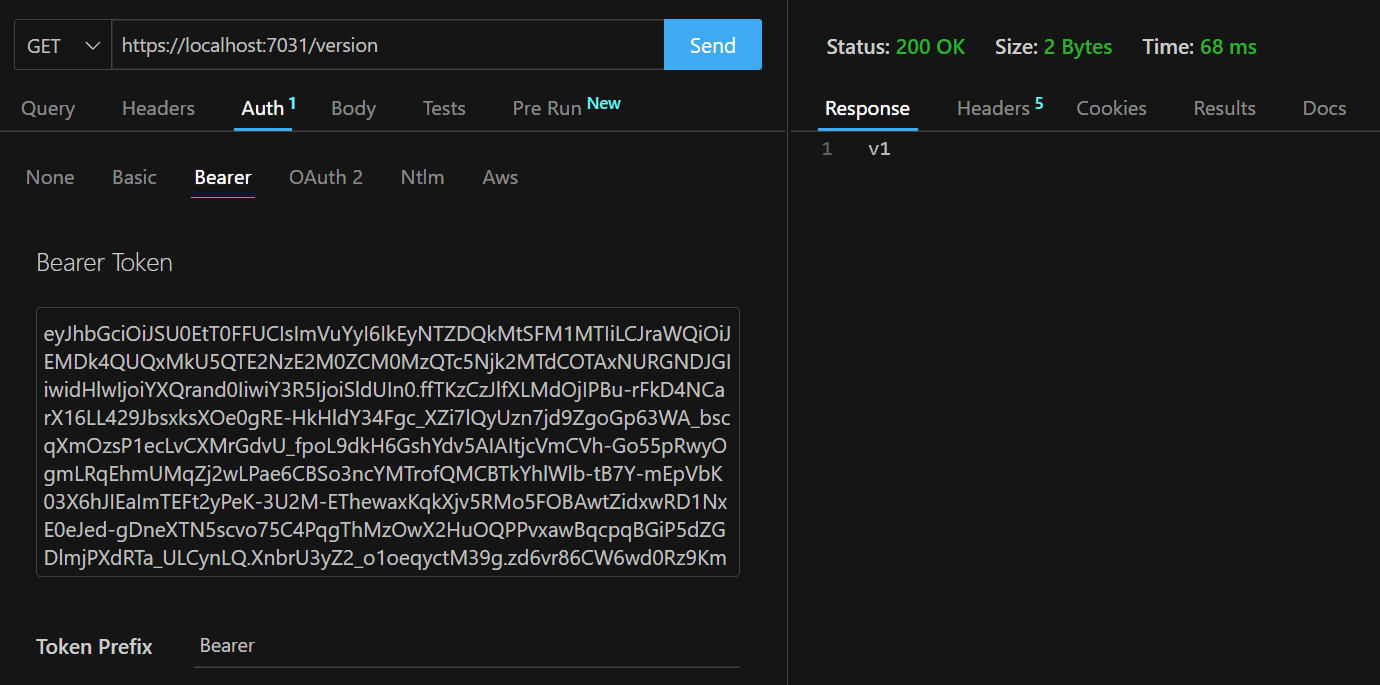Choose the None auth type

(x=50, y=177)
